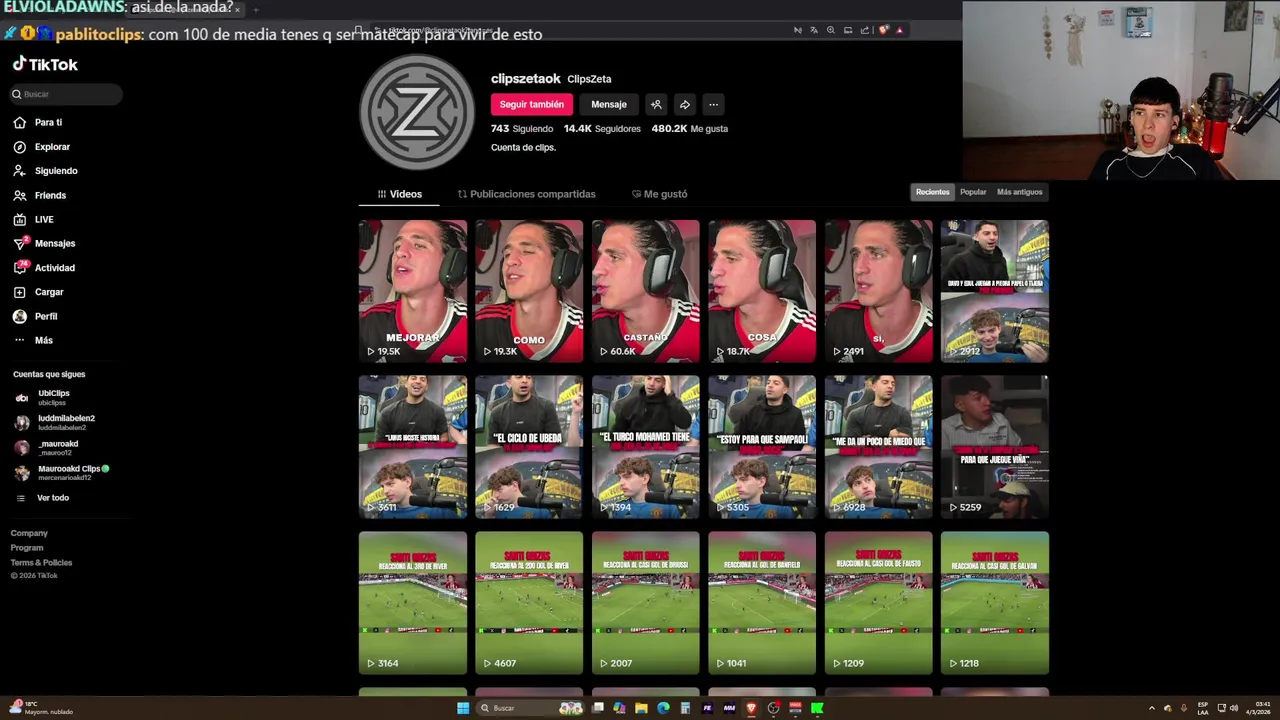Open the football video with 4607 views

pos(529,603)
